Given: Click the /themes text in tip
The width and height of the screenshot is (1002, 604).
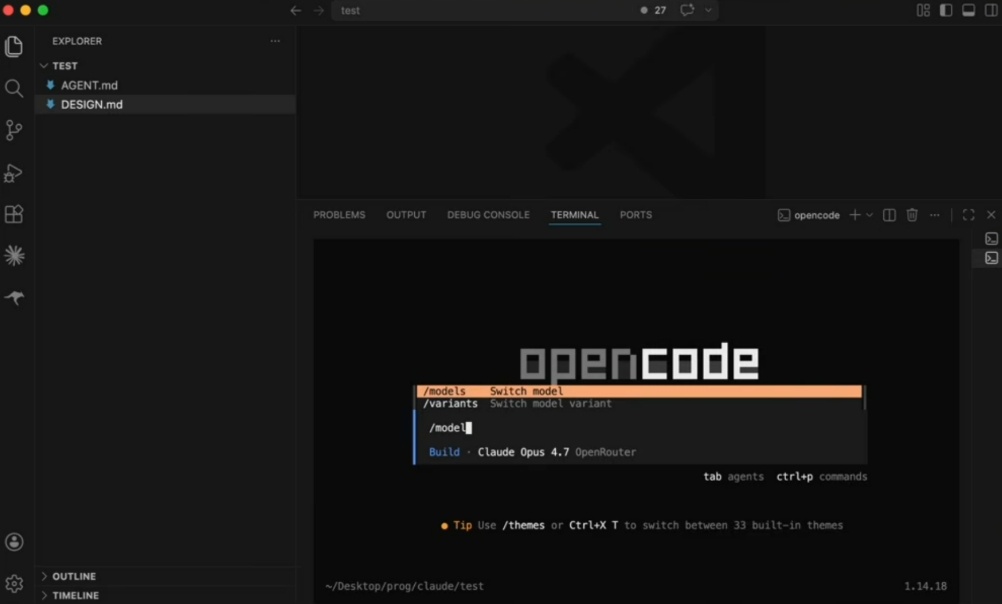Looking at the screenshot, I should tap(523, 525).
